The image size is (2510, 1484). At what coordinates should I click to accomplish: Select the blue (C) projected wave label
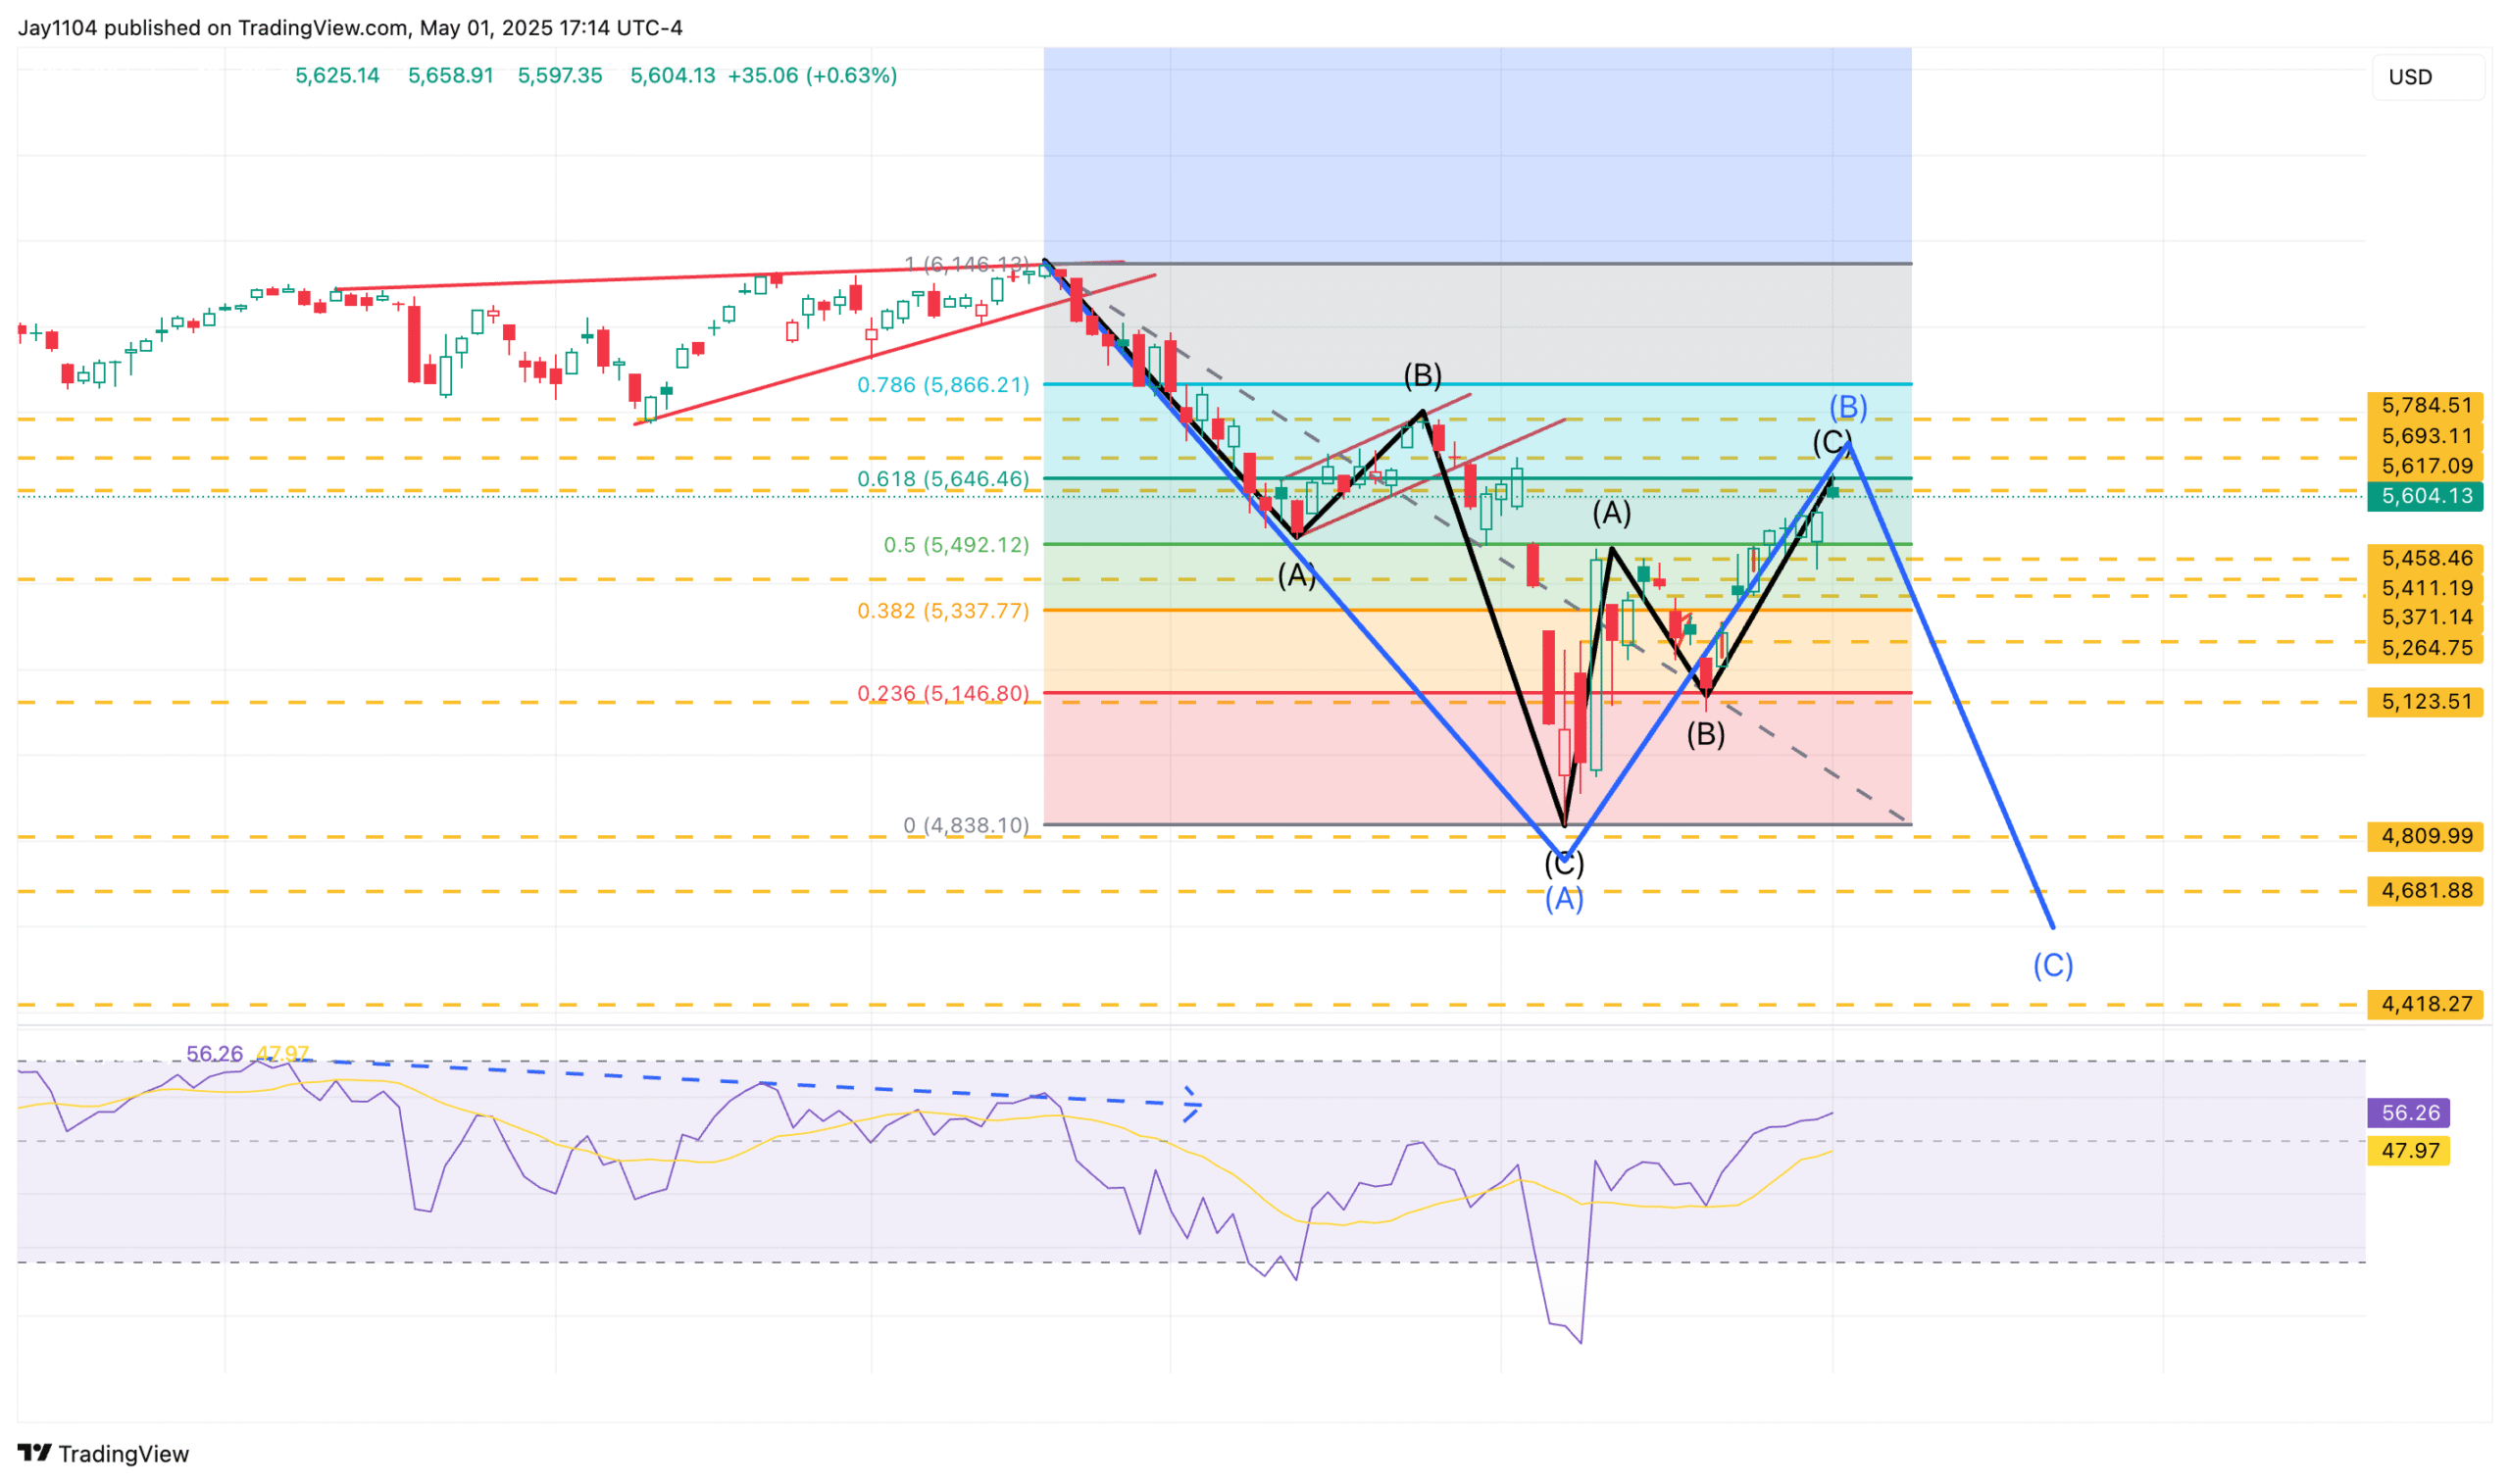point(2053,966)
